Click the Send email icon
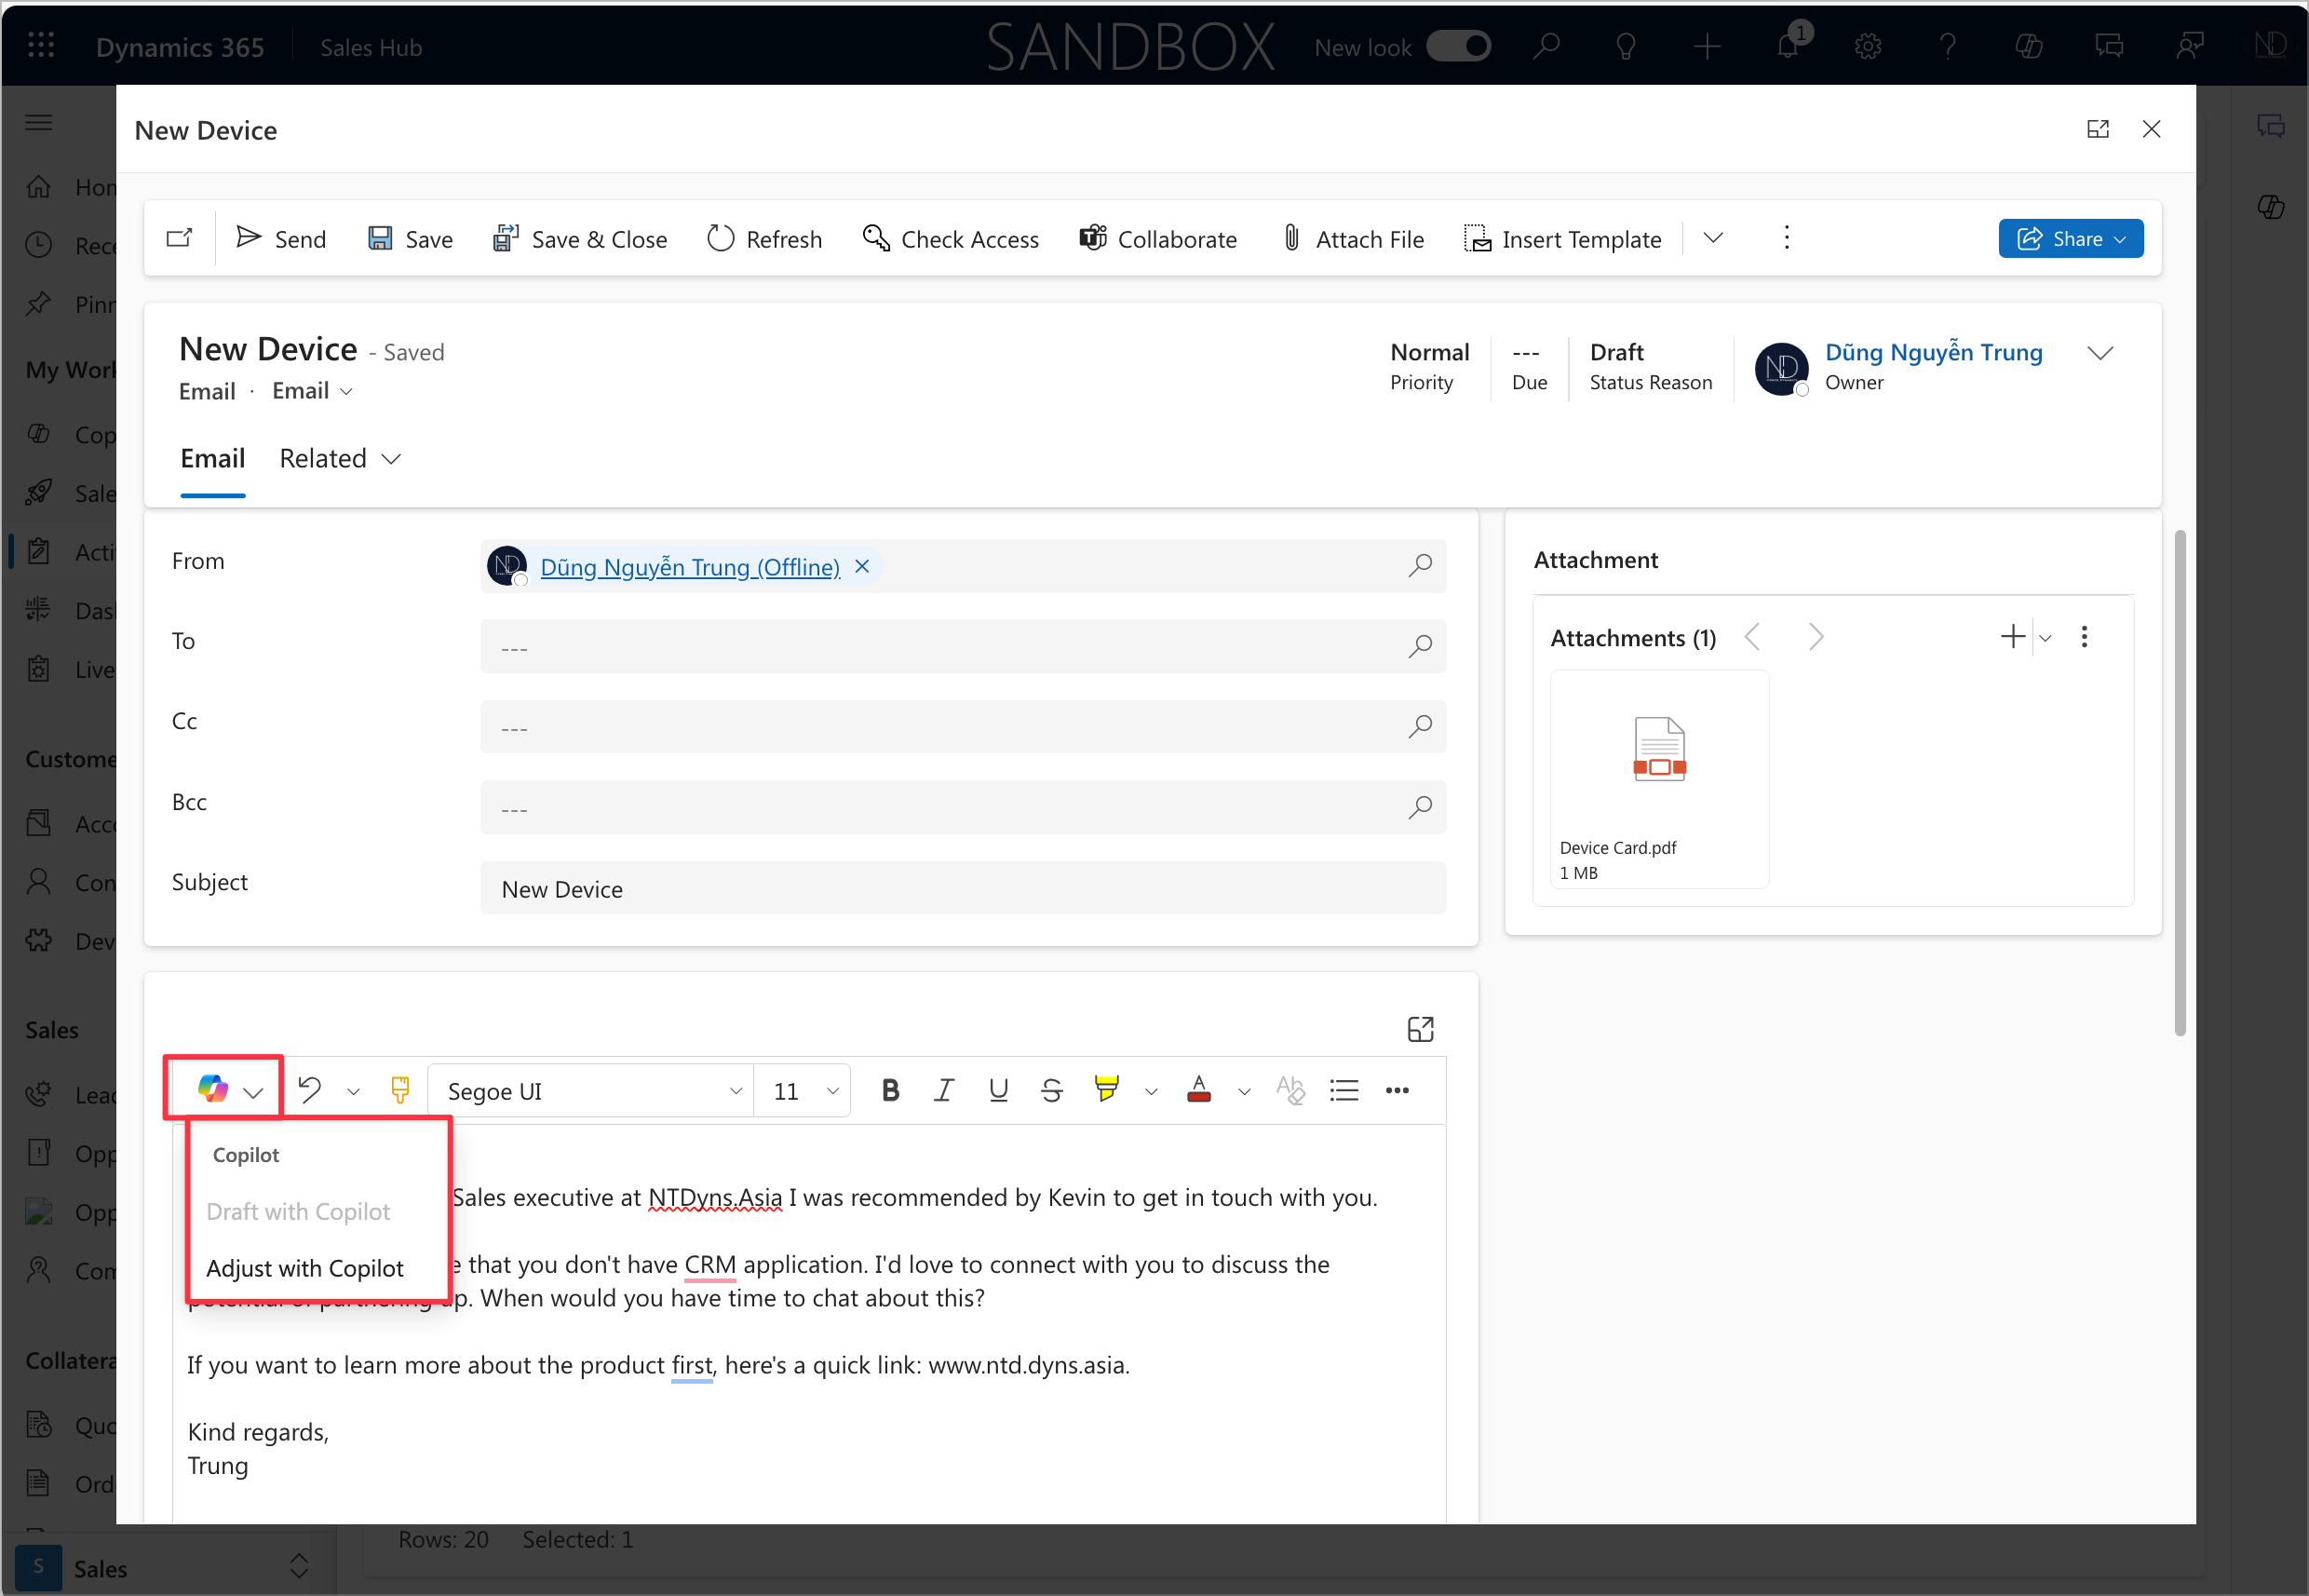Viewport: 2309px width, 1596px height. pos(248,238)
